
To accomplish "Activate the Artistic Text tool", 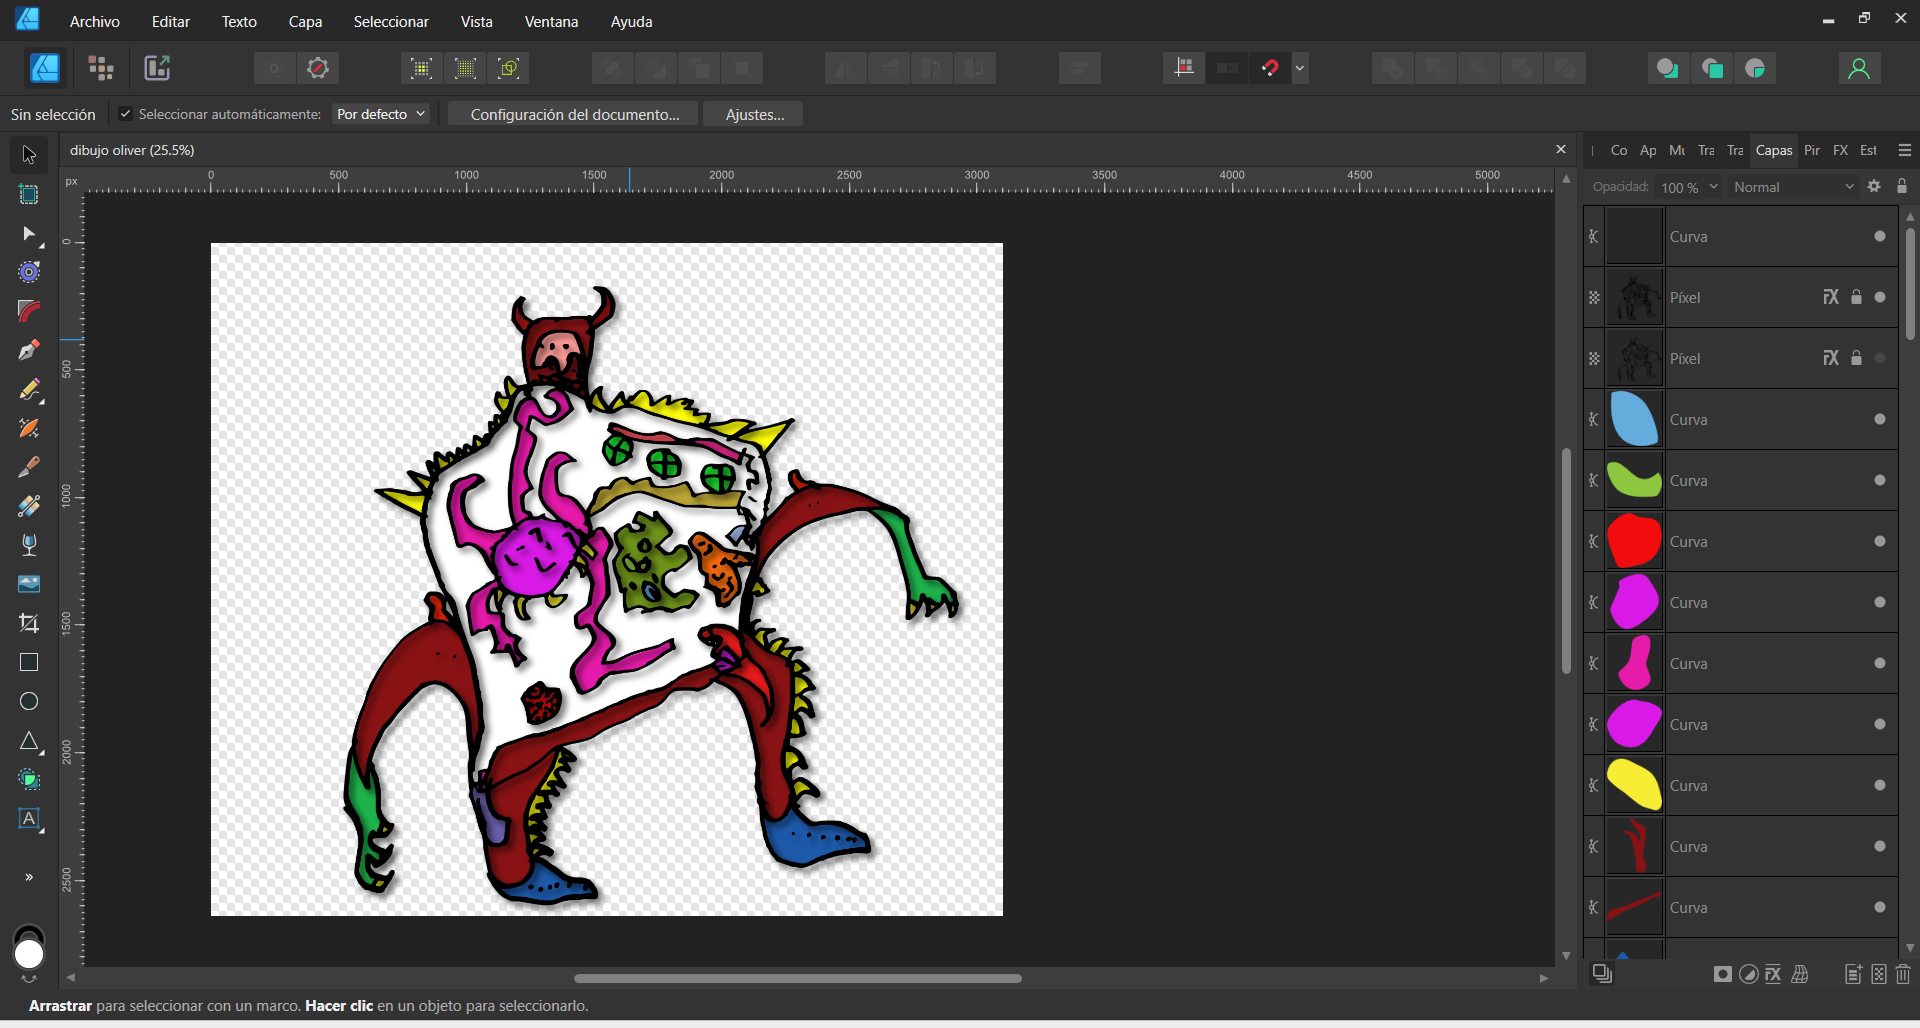I will point(29,819).
